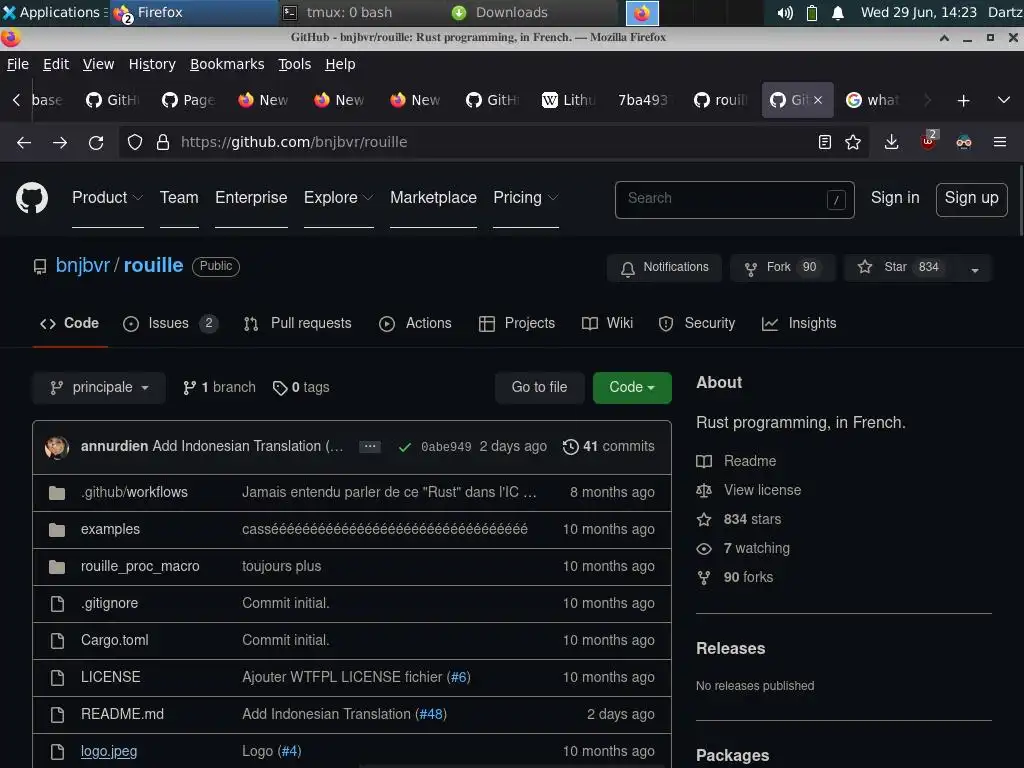Open the Security tab
Screen dimensions: 1024x768
pos(697,323)
